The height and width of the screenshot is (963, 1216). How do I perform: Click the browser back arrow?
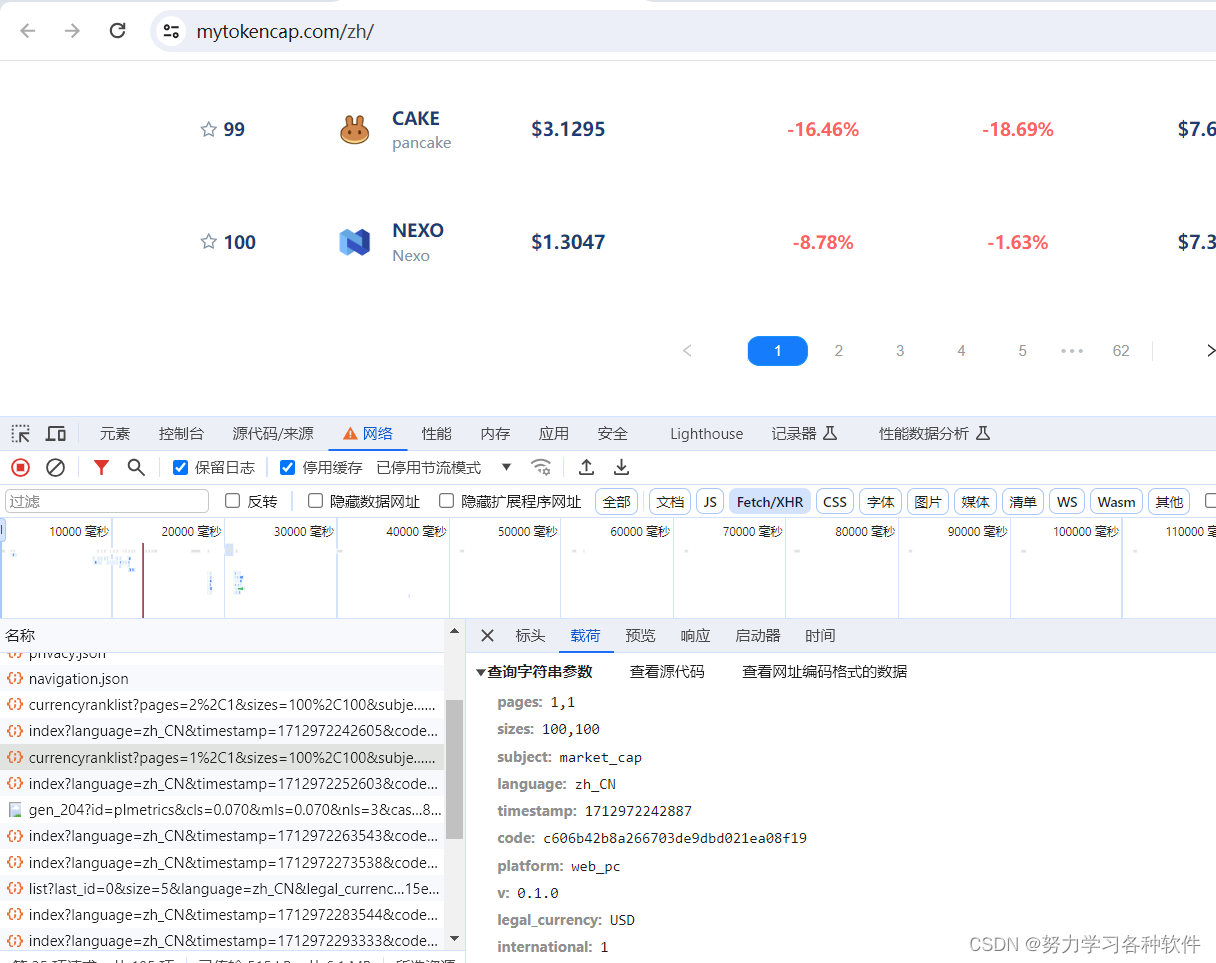click(x=28, y=31)
